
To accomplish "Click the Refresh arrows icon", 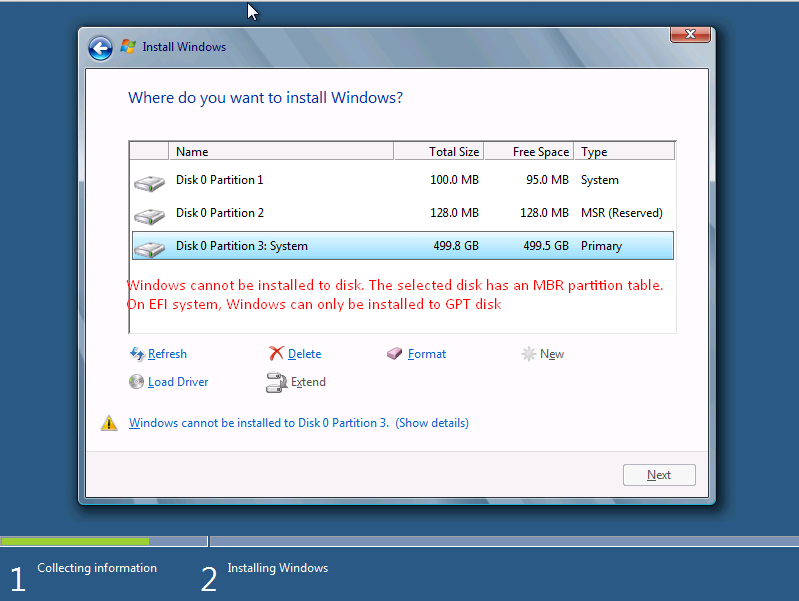I will pyautogui.click(x=137, y=353).
